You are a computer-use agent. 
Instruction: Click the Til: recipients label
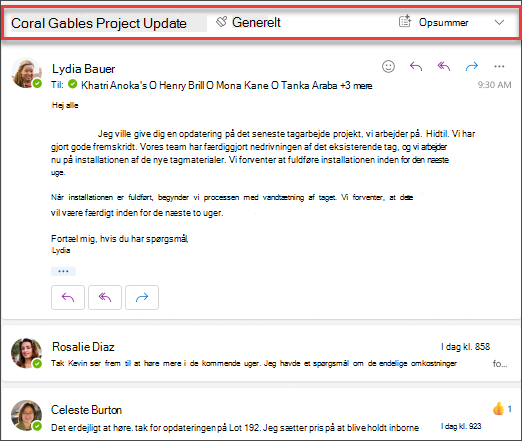tap(57, 85)
